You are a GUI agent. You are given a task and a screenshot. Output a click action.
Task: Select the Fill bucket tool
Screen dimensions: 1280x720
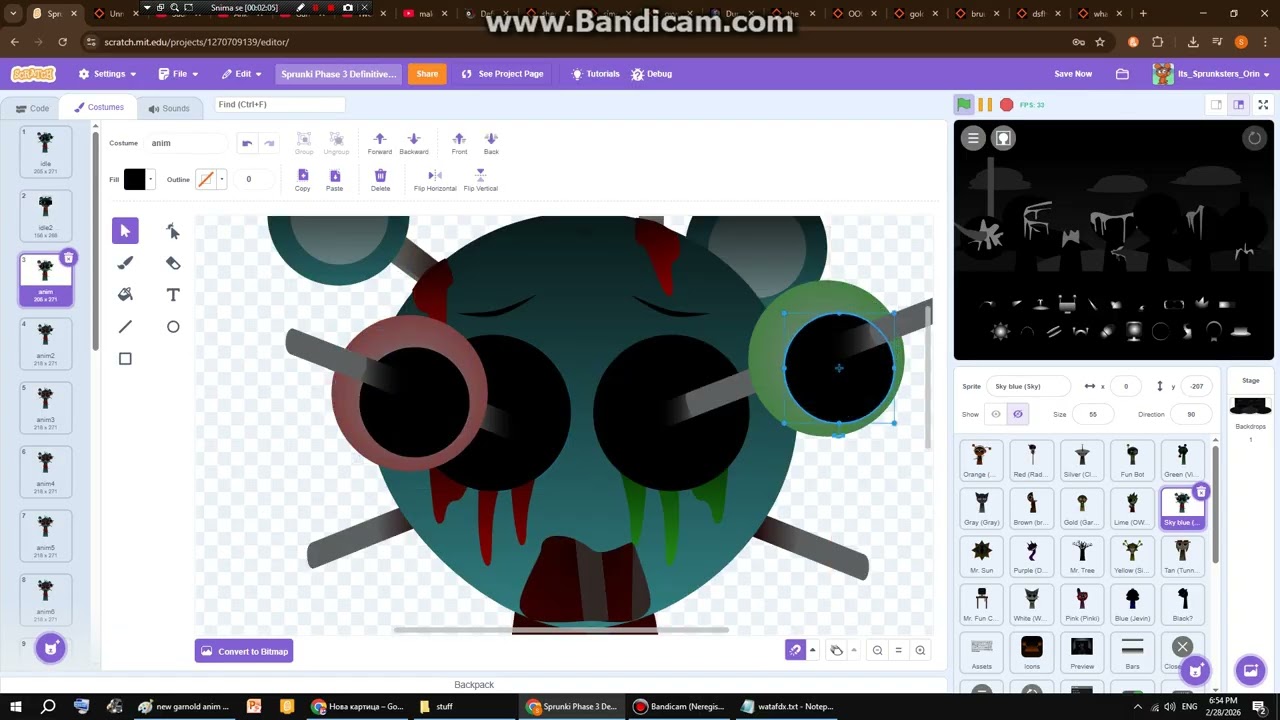125,295
